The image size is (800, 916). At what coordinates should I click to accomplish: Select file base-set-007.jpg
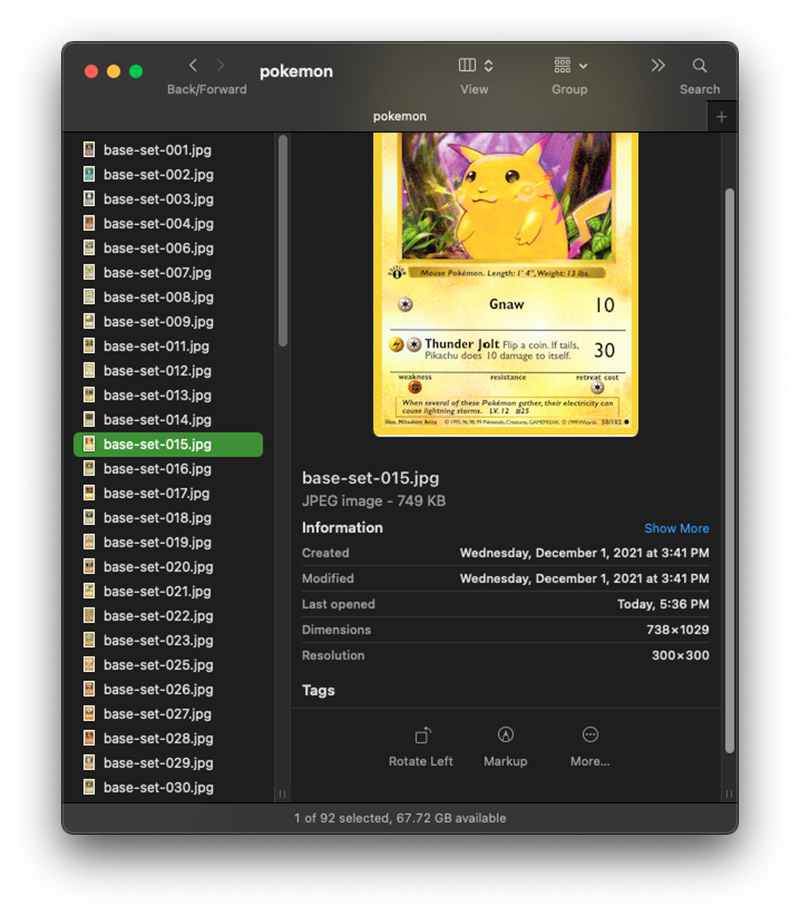point(168,273)
